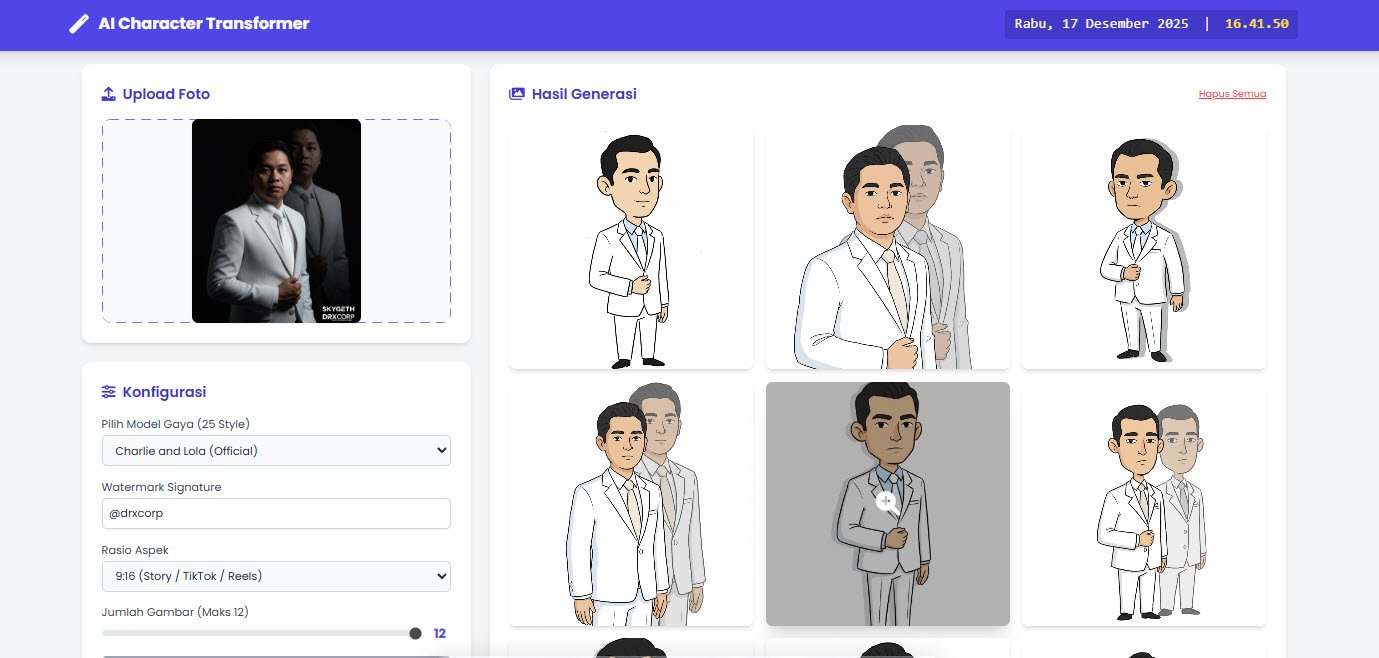Click the Upload Foto heading
The height and width of the screenshot is (658, 1379).
[166, 94]
